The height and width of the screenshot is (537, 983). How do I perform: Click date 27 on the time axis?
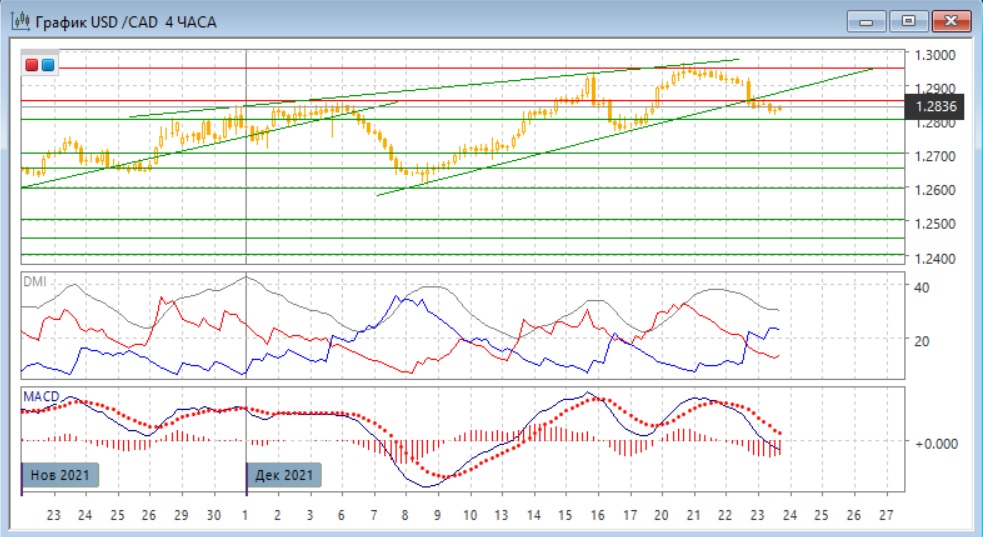[884, 515]
